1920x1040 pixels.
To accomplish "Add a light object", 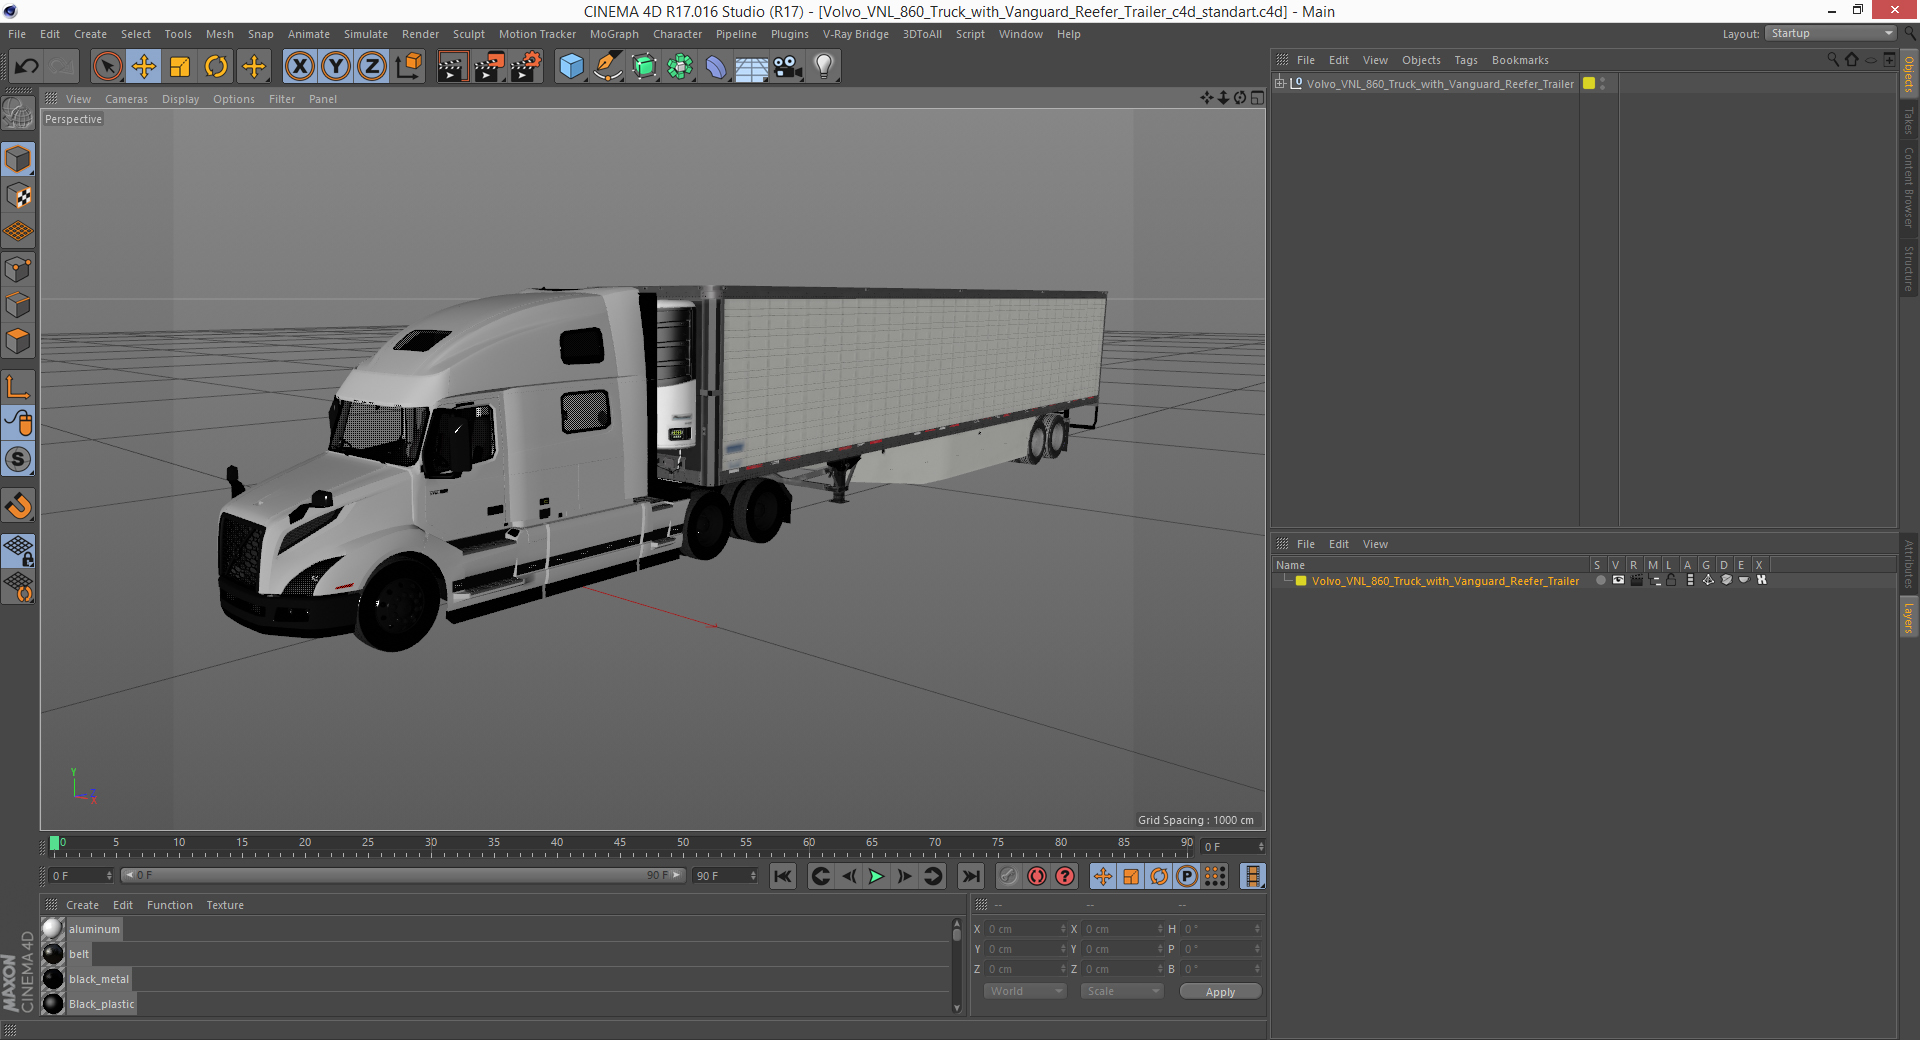I will (823, 67).
